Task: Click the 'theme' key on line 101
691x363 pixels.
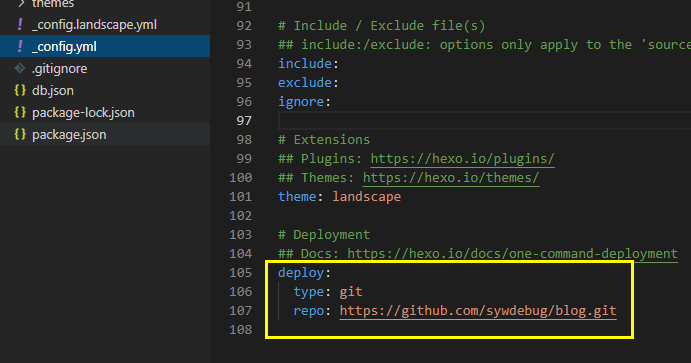Action: pyautogui.click(x=297, y=196)
